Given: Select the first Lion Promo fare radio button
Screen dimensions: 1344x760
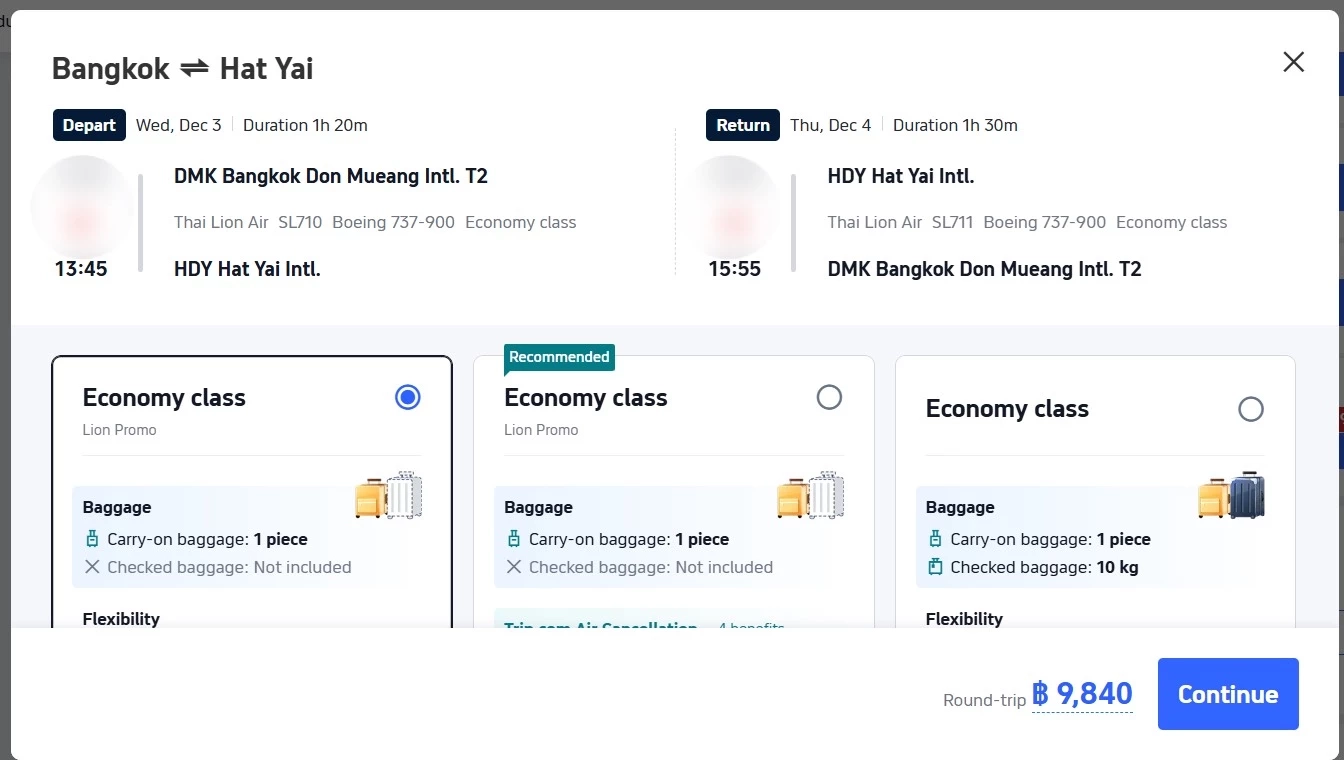Looking at the screenshot, I should [x=407, y=398].
